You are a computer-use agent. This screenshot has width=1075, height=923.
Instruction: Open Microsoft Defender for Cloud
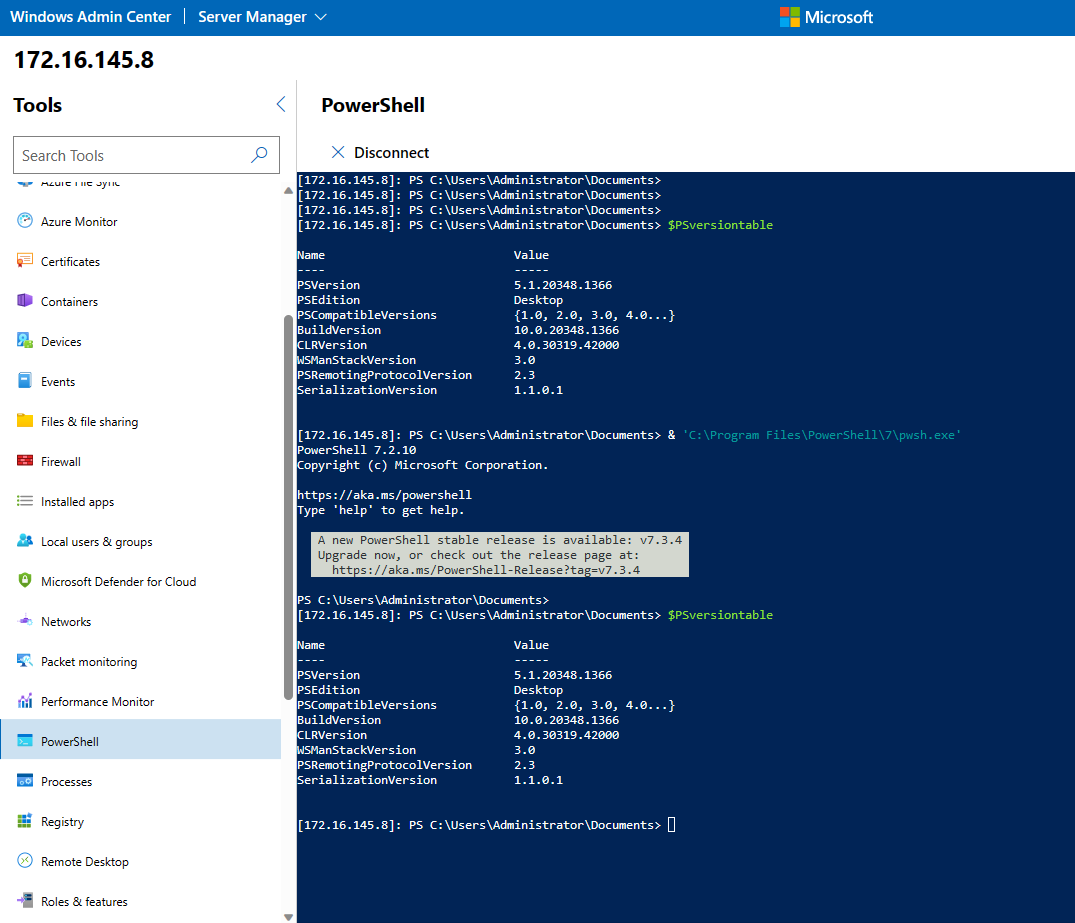pyautogui.click(x=119, y=581)
